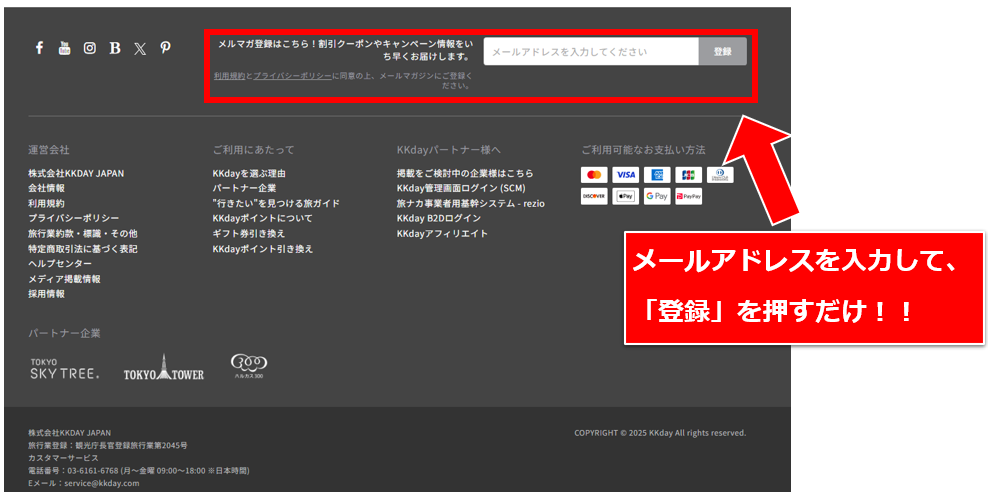988x492 pixels.
Task: Click the COPYRIGHT © 2025 KKday text
Action: (x=660, y=433)
